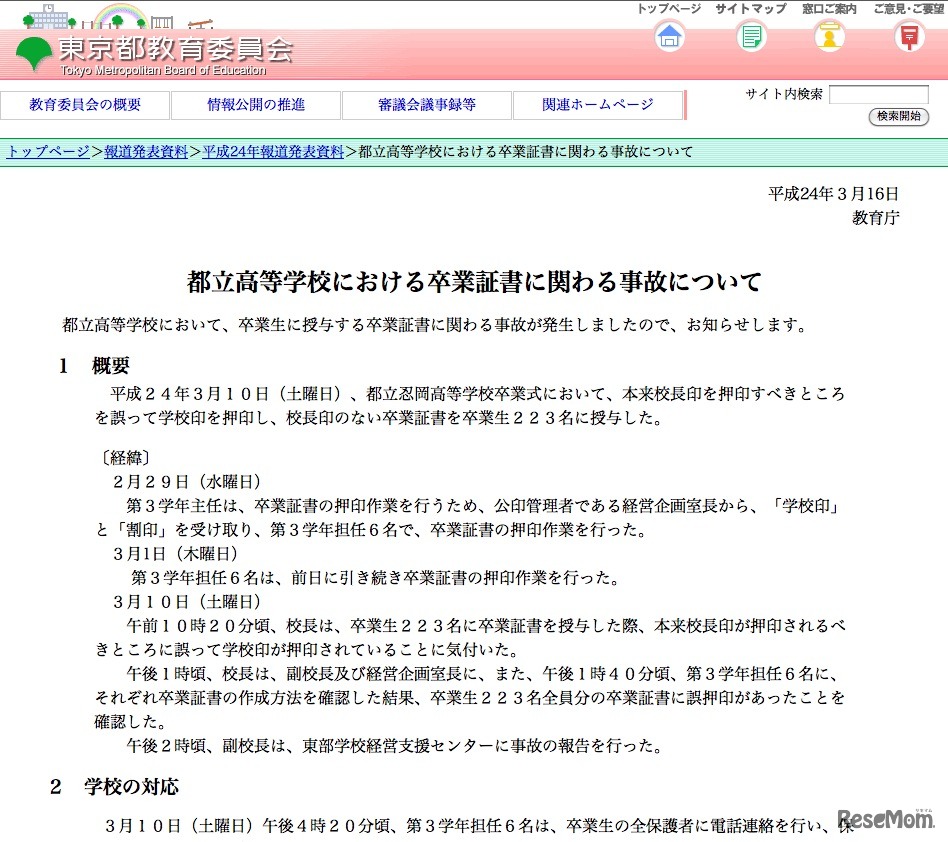Click inside the サイト内検索 search box
Image resolution: width=948 pixels, height=842 pixels.
click(x=880, y=93)
